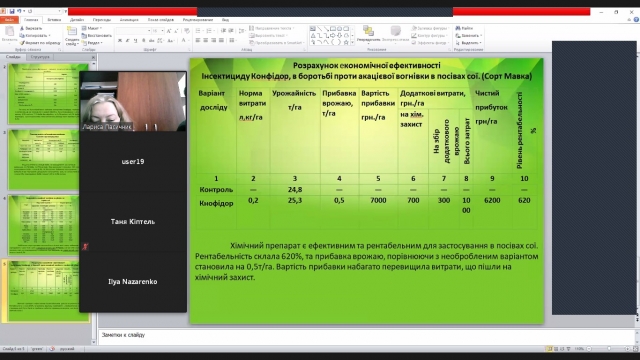Align text right in the paragraph group
The width and height of the screenshot is (640, 360).
point(213,40)
